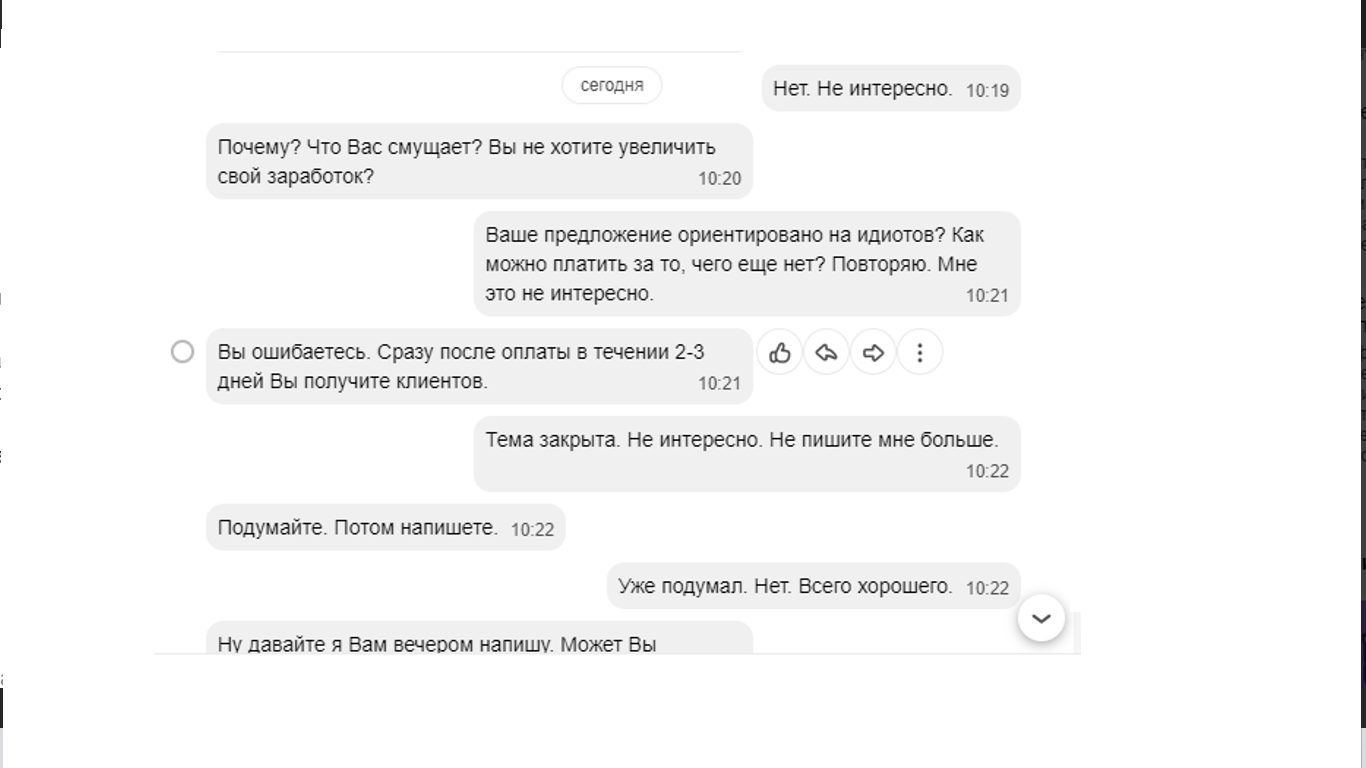Image resolution: width=1366 pixels, height=768 pixels.
Task: Open the three-dot message options menu
Action: pyautogui.click(x=920, y=352)
